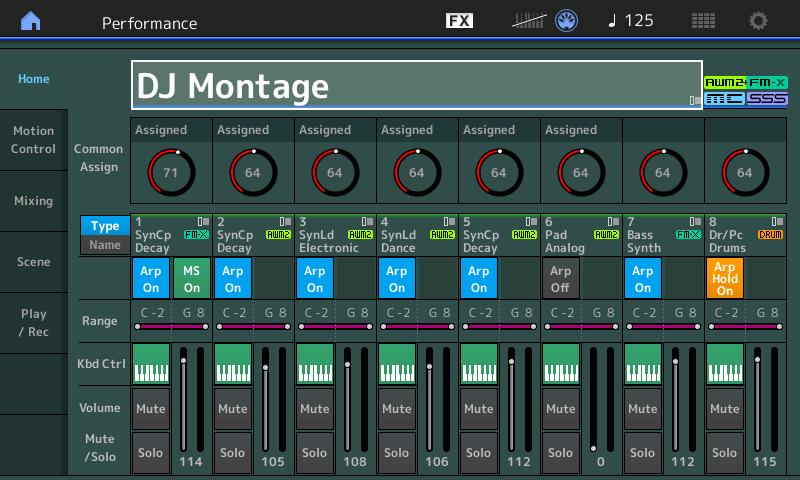The image size is (800, 480).
Task: Enable Arp for Part 6 Pad
Action: coord(560,278)
